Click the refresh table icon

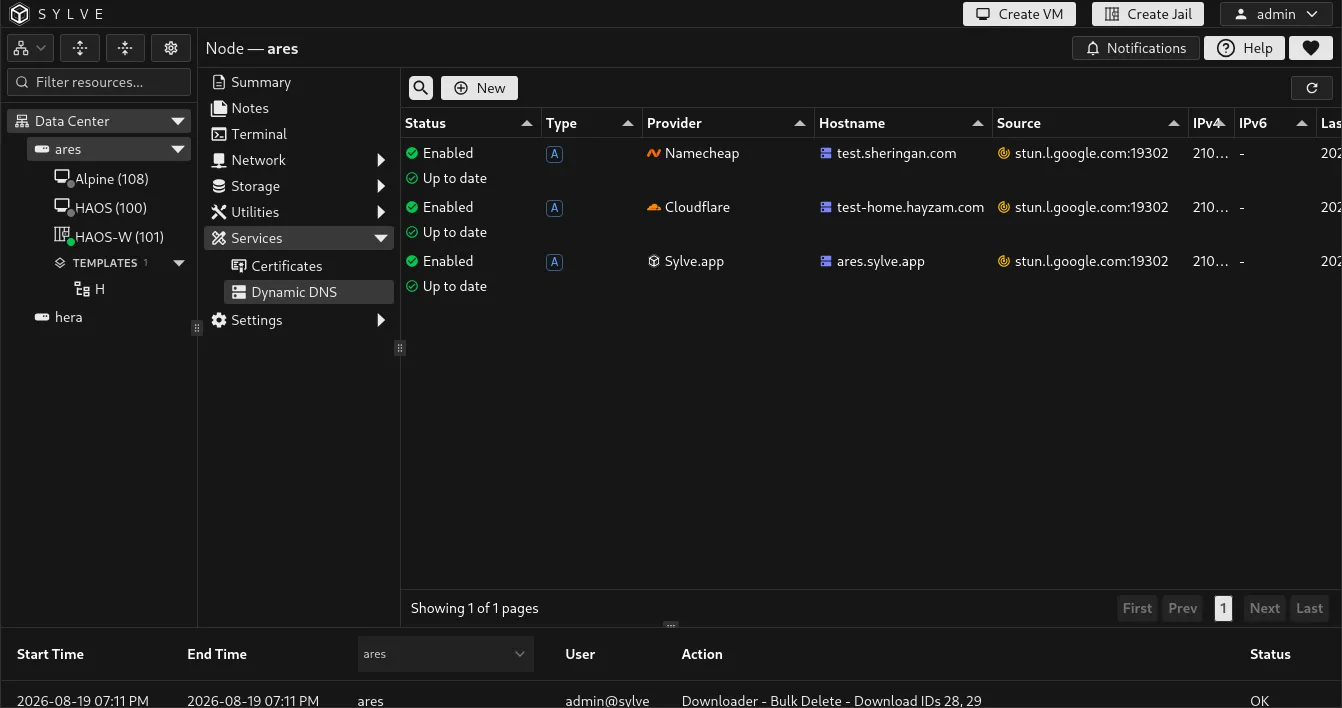click(1312, 88)
